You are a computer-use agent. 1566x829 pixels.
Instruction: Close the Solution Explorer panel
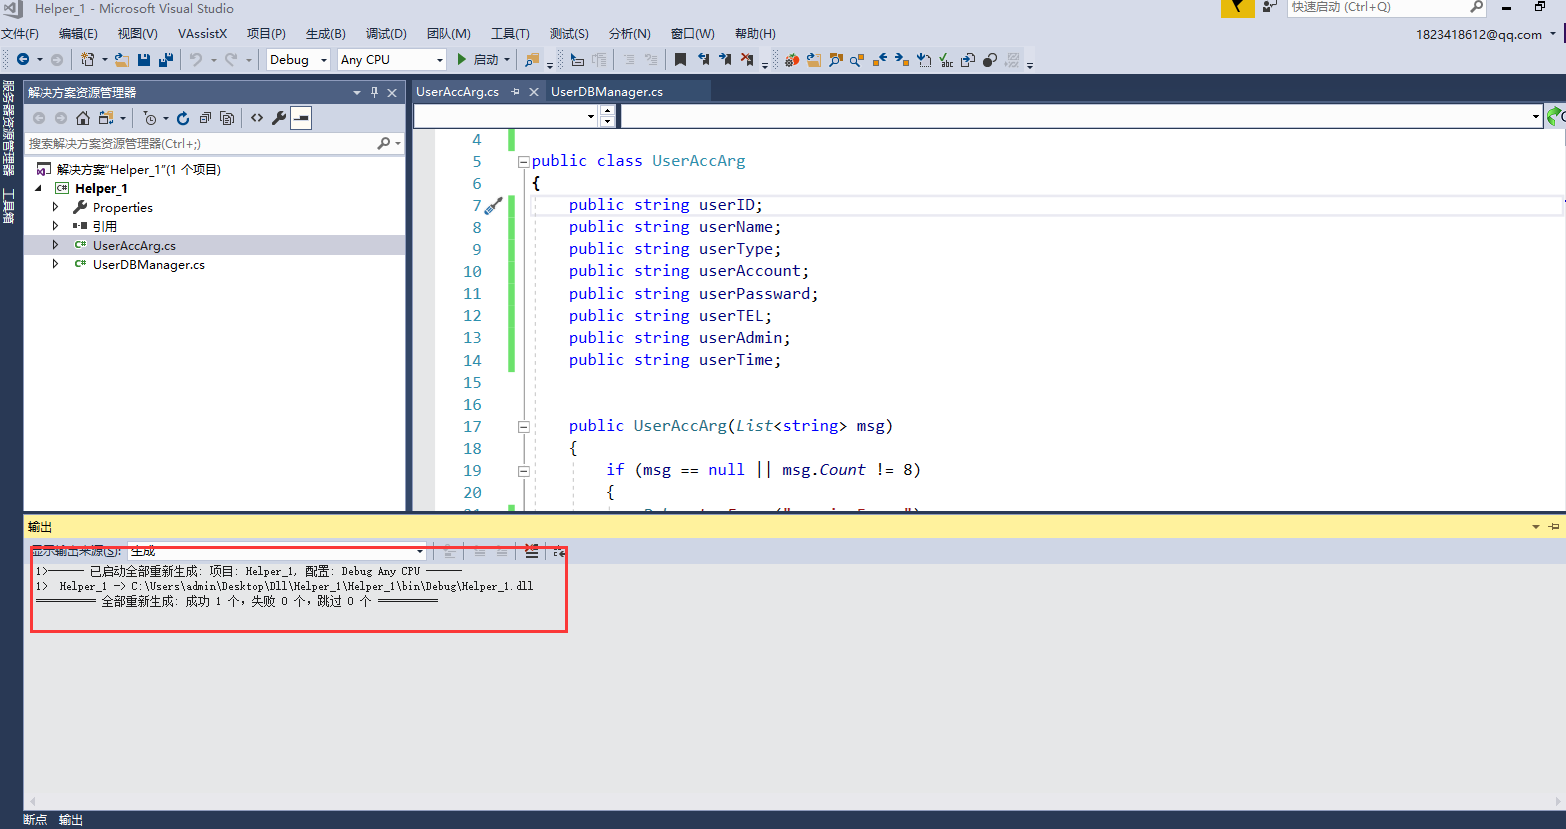394,92
